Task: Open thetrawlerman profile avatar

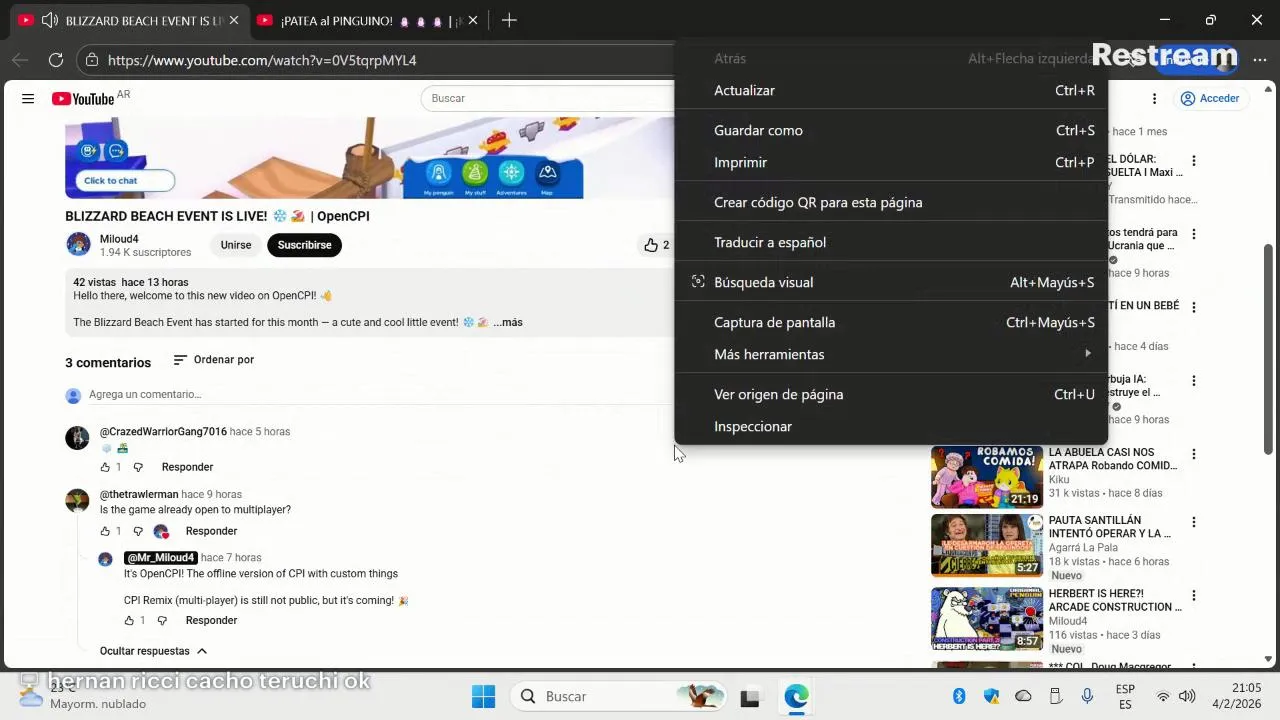Action: 77,501
